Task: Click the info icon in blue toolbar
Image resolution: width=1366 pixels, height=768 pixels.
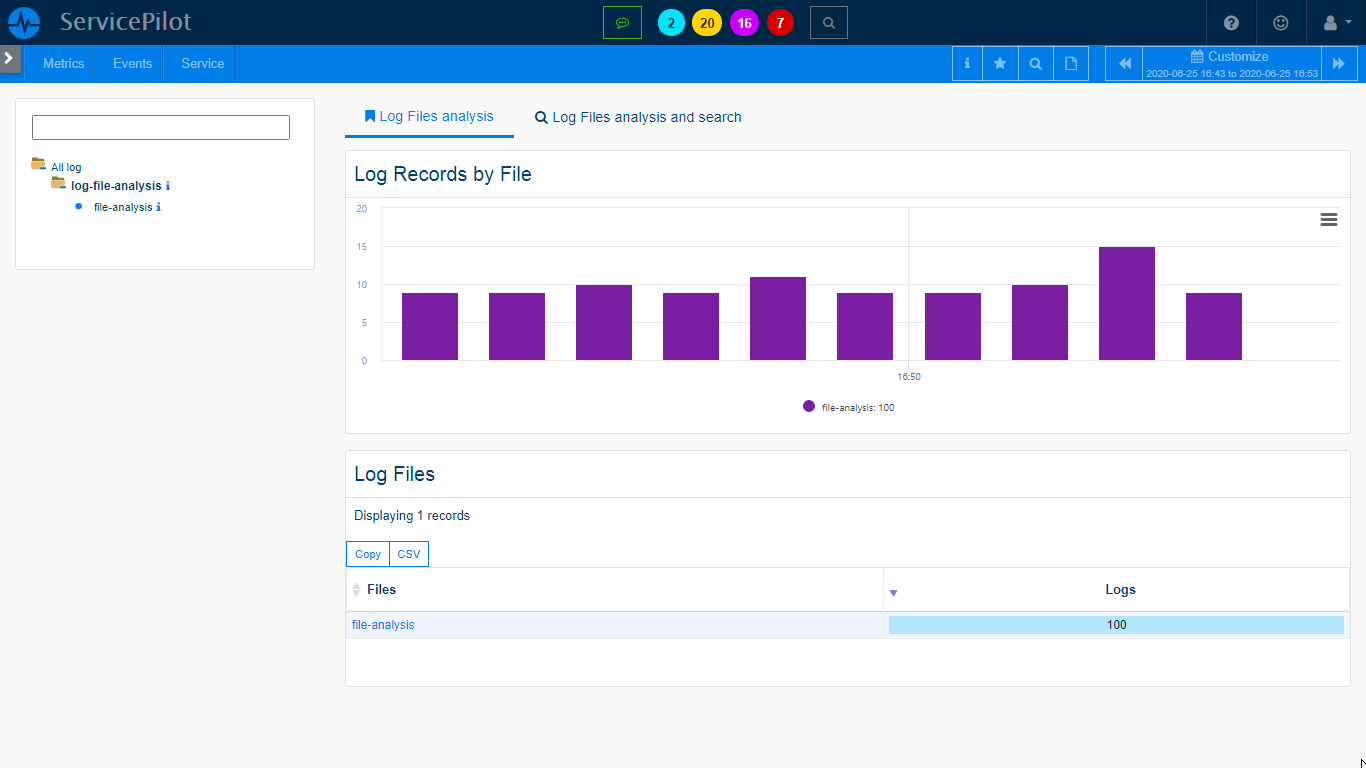Action: [967, 63]
